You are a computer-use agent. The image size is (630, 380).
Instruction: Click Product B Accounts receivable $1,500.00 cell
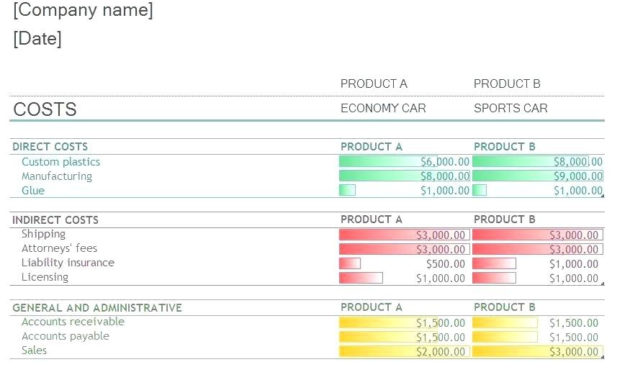point(538,323)
